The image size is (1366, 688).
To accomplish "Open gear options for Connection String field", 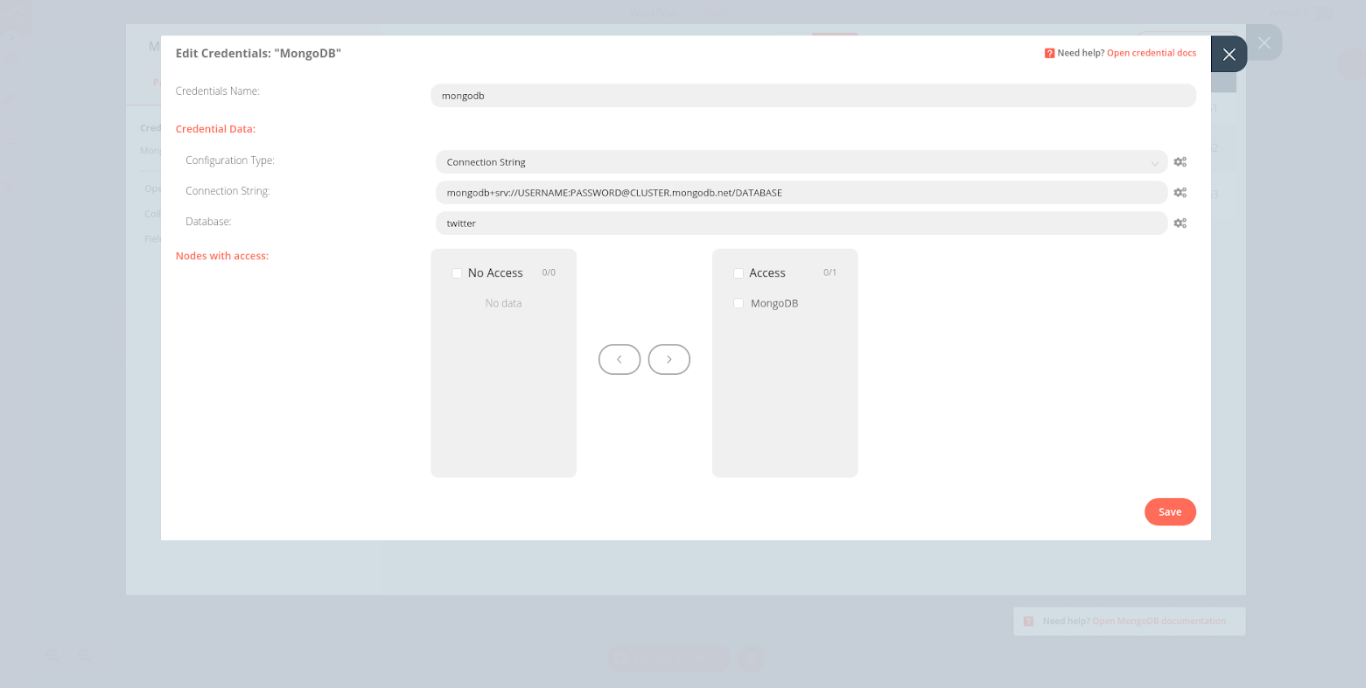I will pyautogui.click(x=1180, y=192).
